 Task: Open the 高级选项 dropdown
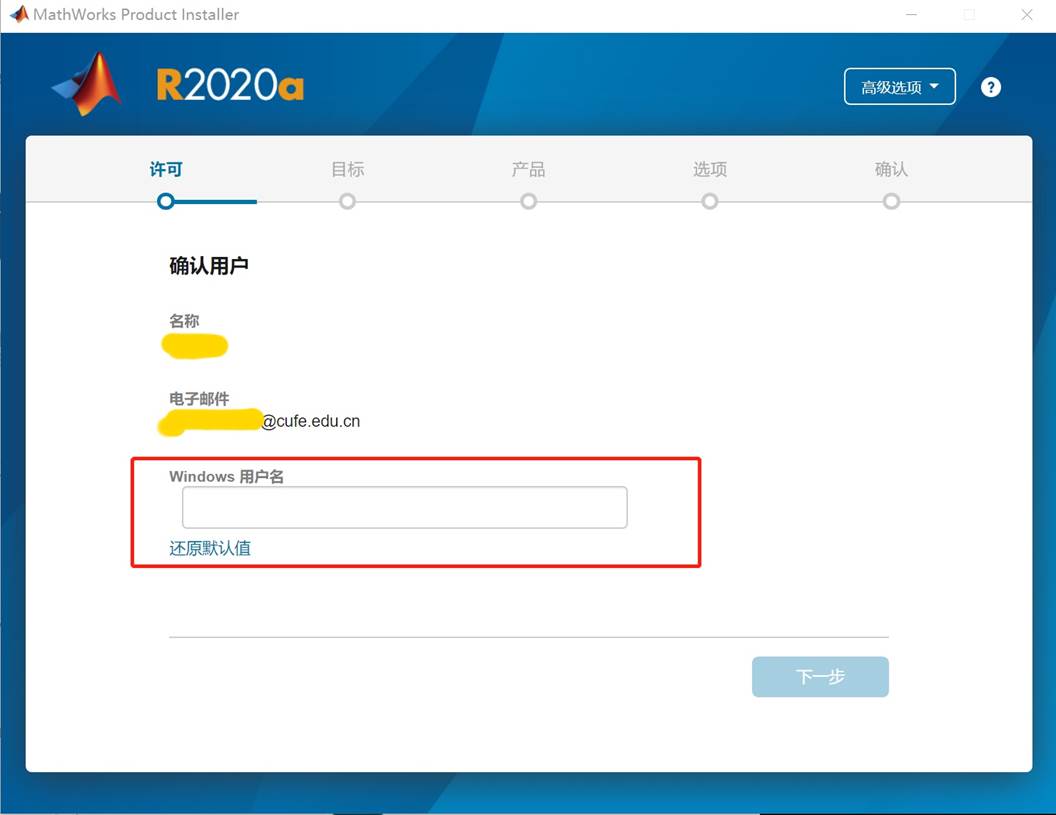tap(899, 87)
